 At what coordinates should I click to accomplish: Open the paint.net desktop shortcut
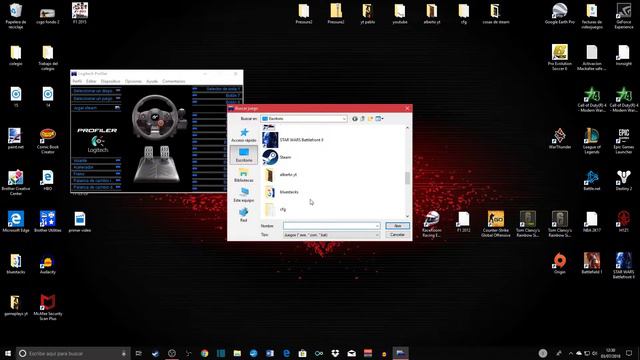16,139
